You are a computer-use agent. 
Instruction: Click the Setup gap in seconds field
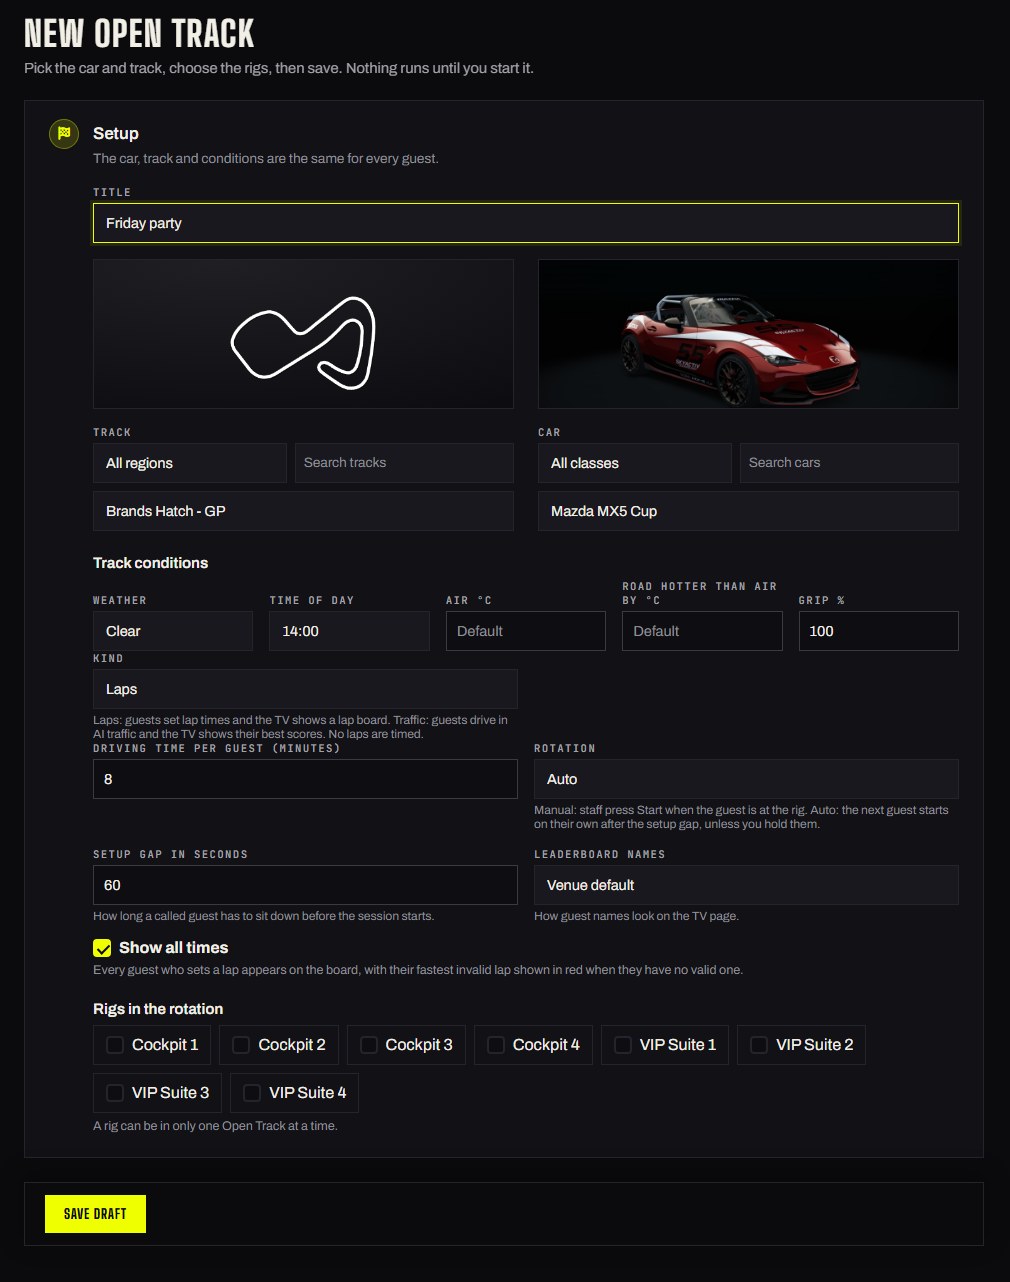tap(305, 885)
